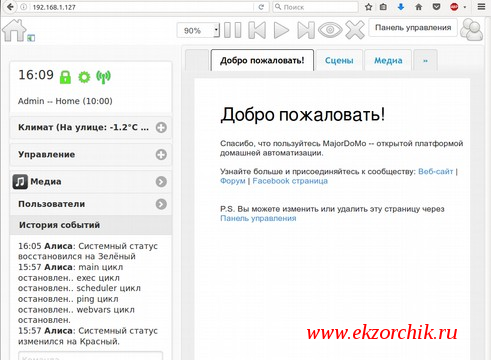Image resolution: width=491 pixels, height=360 pixels.
Task: Open the Веб-сайт link
Action: pos(436,171)
